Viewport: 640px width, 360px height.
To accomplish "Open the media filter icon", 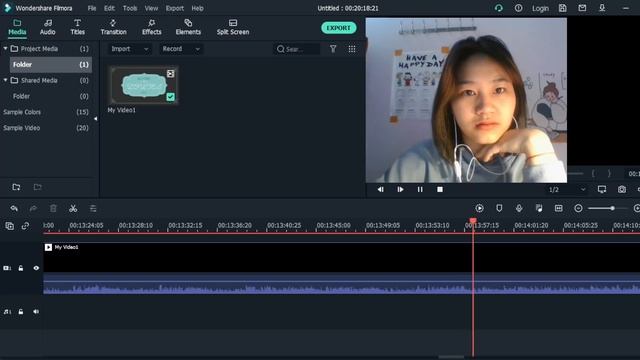I will (333, 49).
